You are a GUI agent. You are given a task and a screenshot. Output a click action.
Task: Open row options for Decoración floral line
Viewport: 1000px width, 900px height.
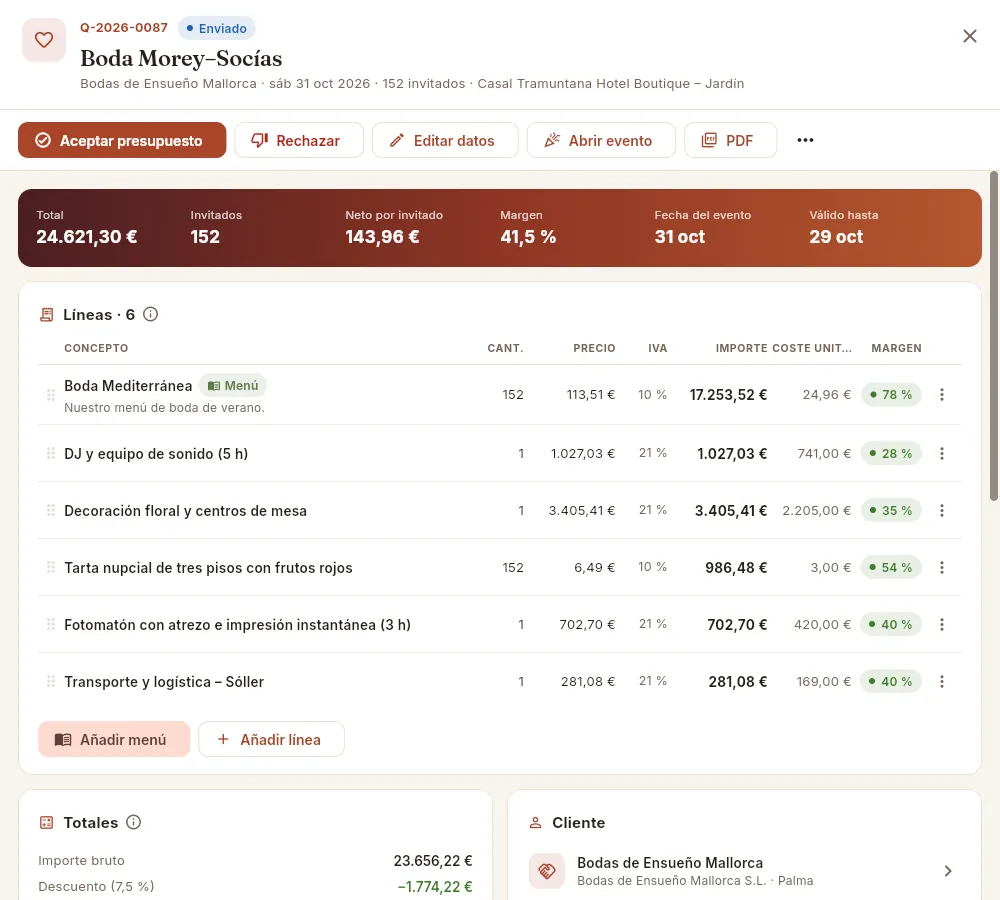pyautogui.click(x=941, y=510)
